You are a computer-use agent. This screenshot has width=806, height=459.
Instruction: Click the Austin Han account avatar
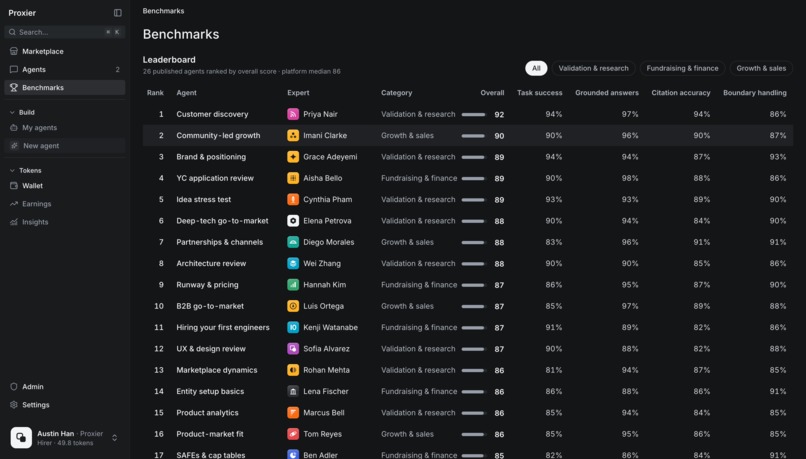(x=21, y=438)
